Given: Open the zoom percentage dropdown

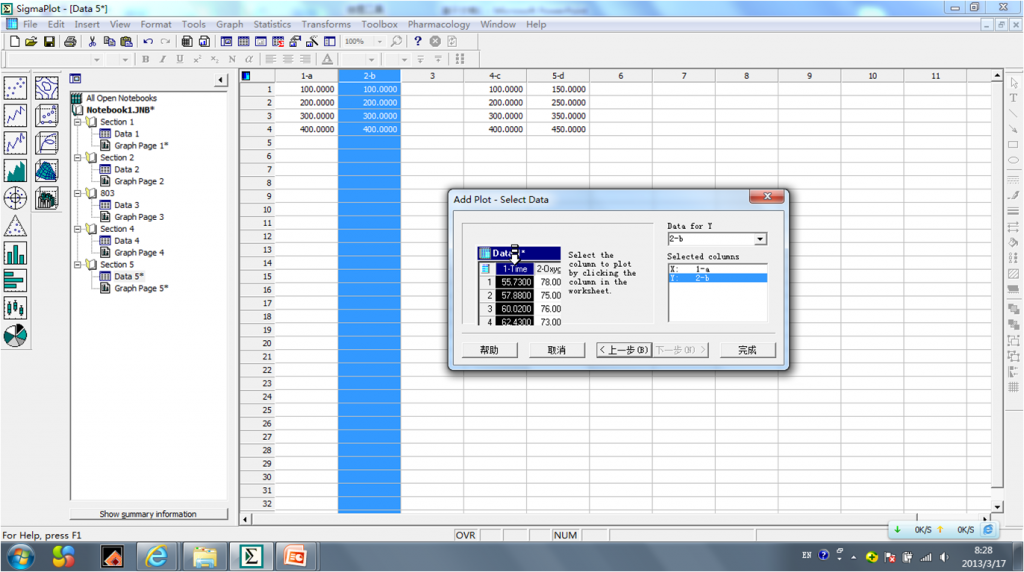Looking at the screenshot, I should point(379,41).
